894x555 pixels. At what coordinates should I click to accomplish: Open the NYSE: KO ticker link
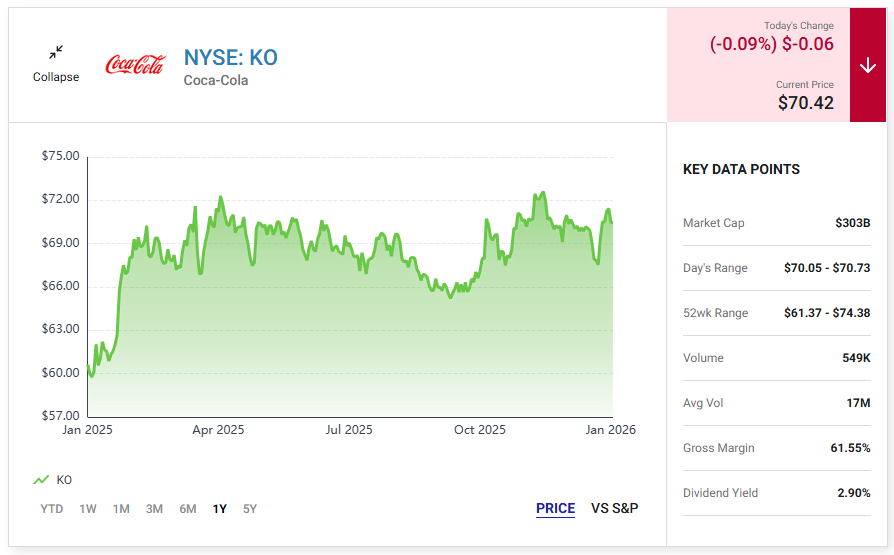click(x=230, y=58)
